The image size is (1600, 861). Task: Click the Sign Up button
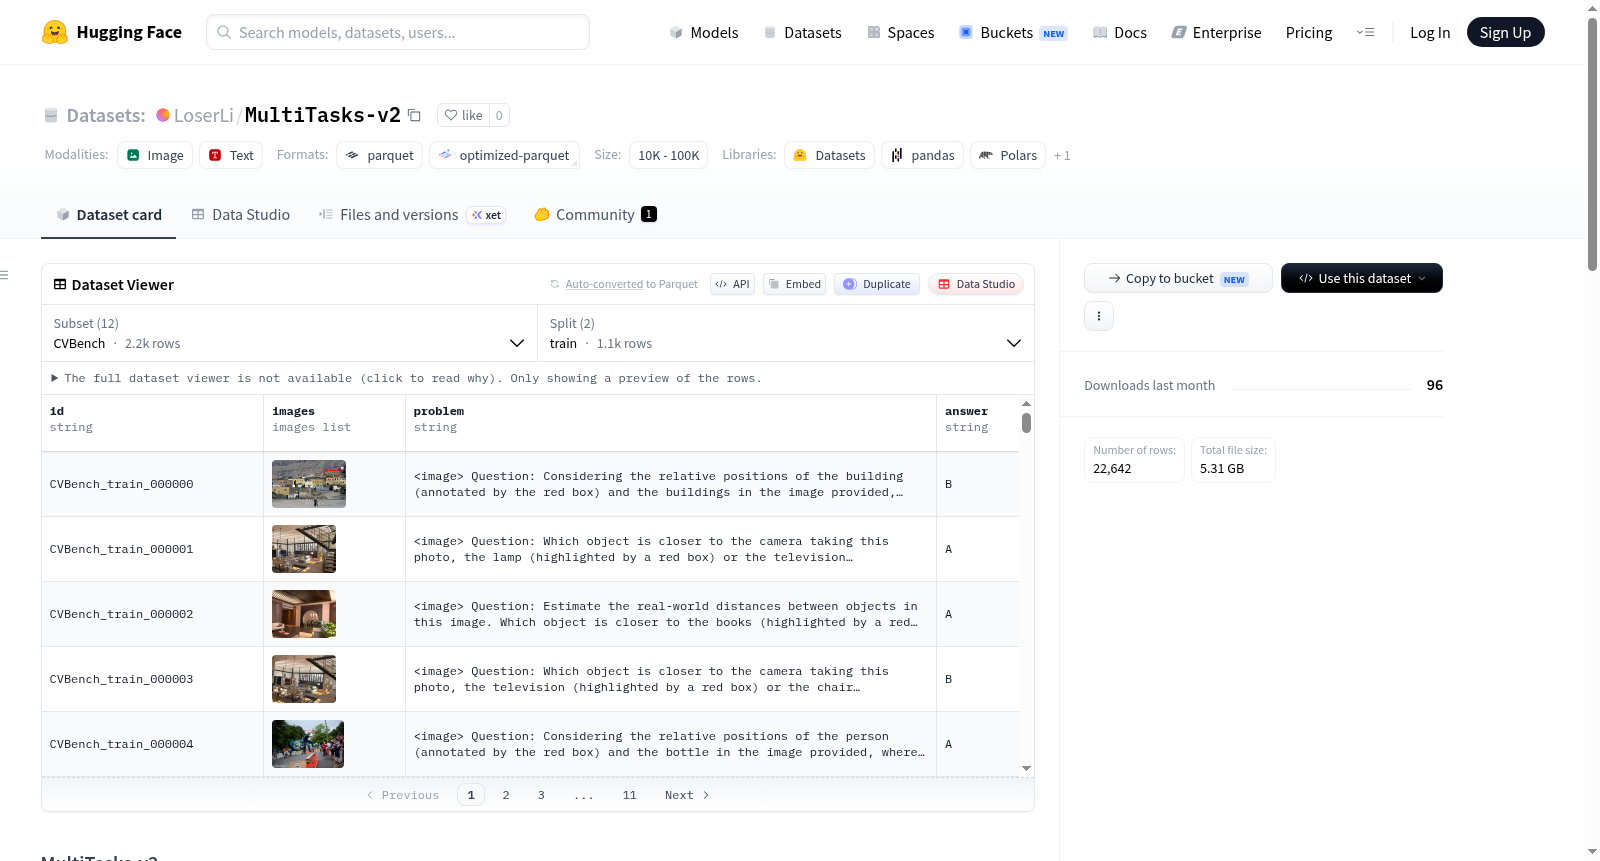click(1505, 32)
